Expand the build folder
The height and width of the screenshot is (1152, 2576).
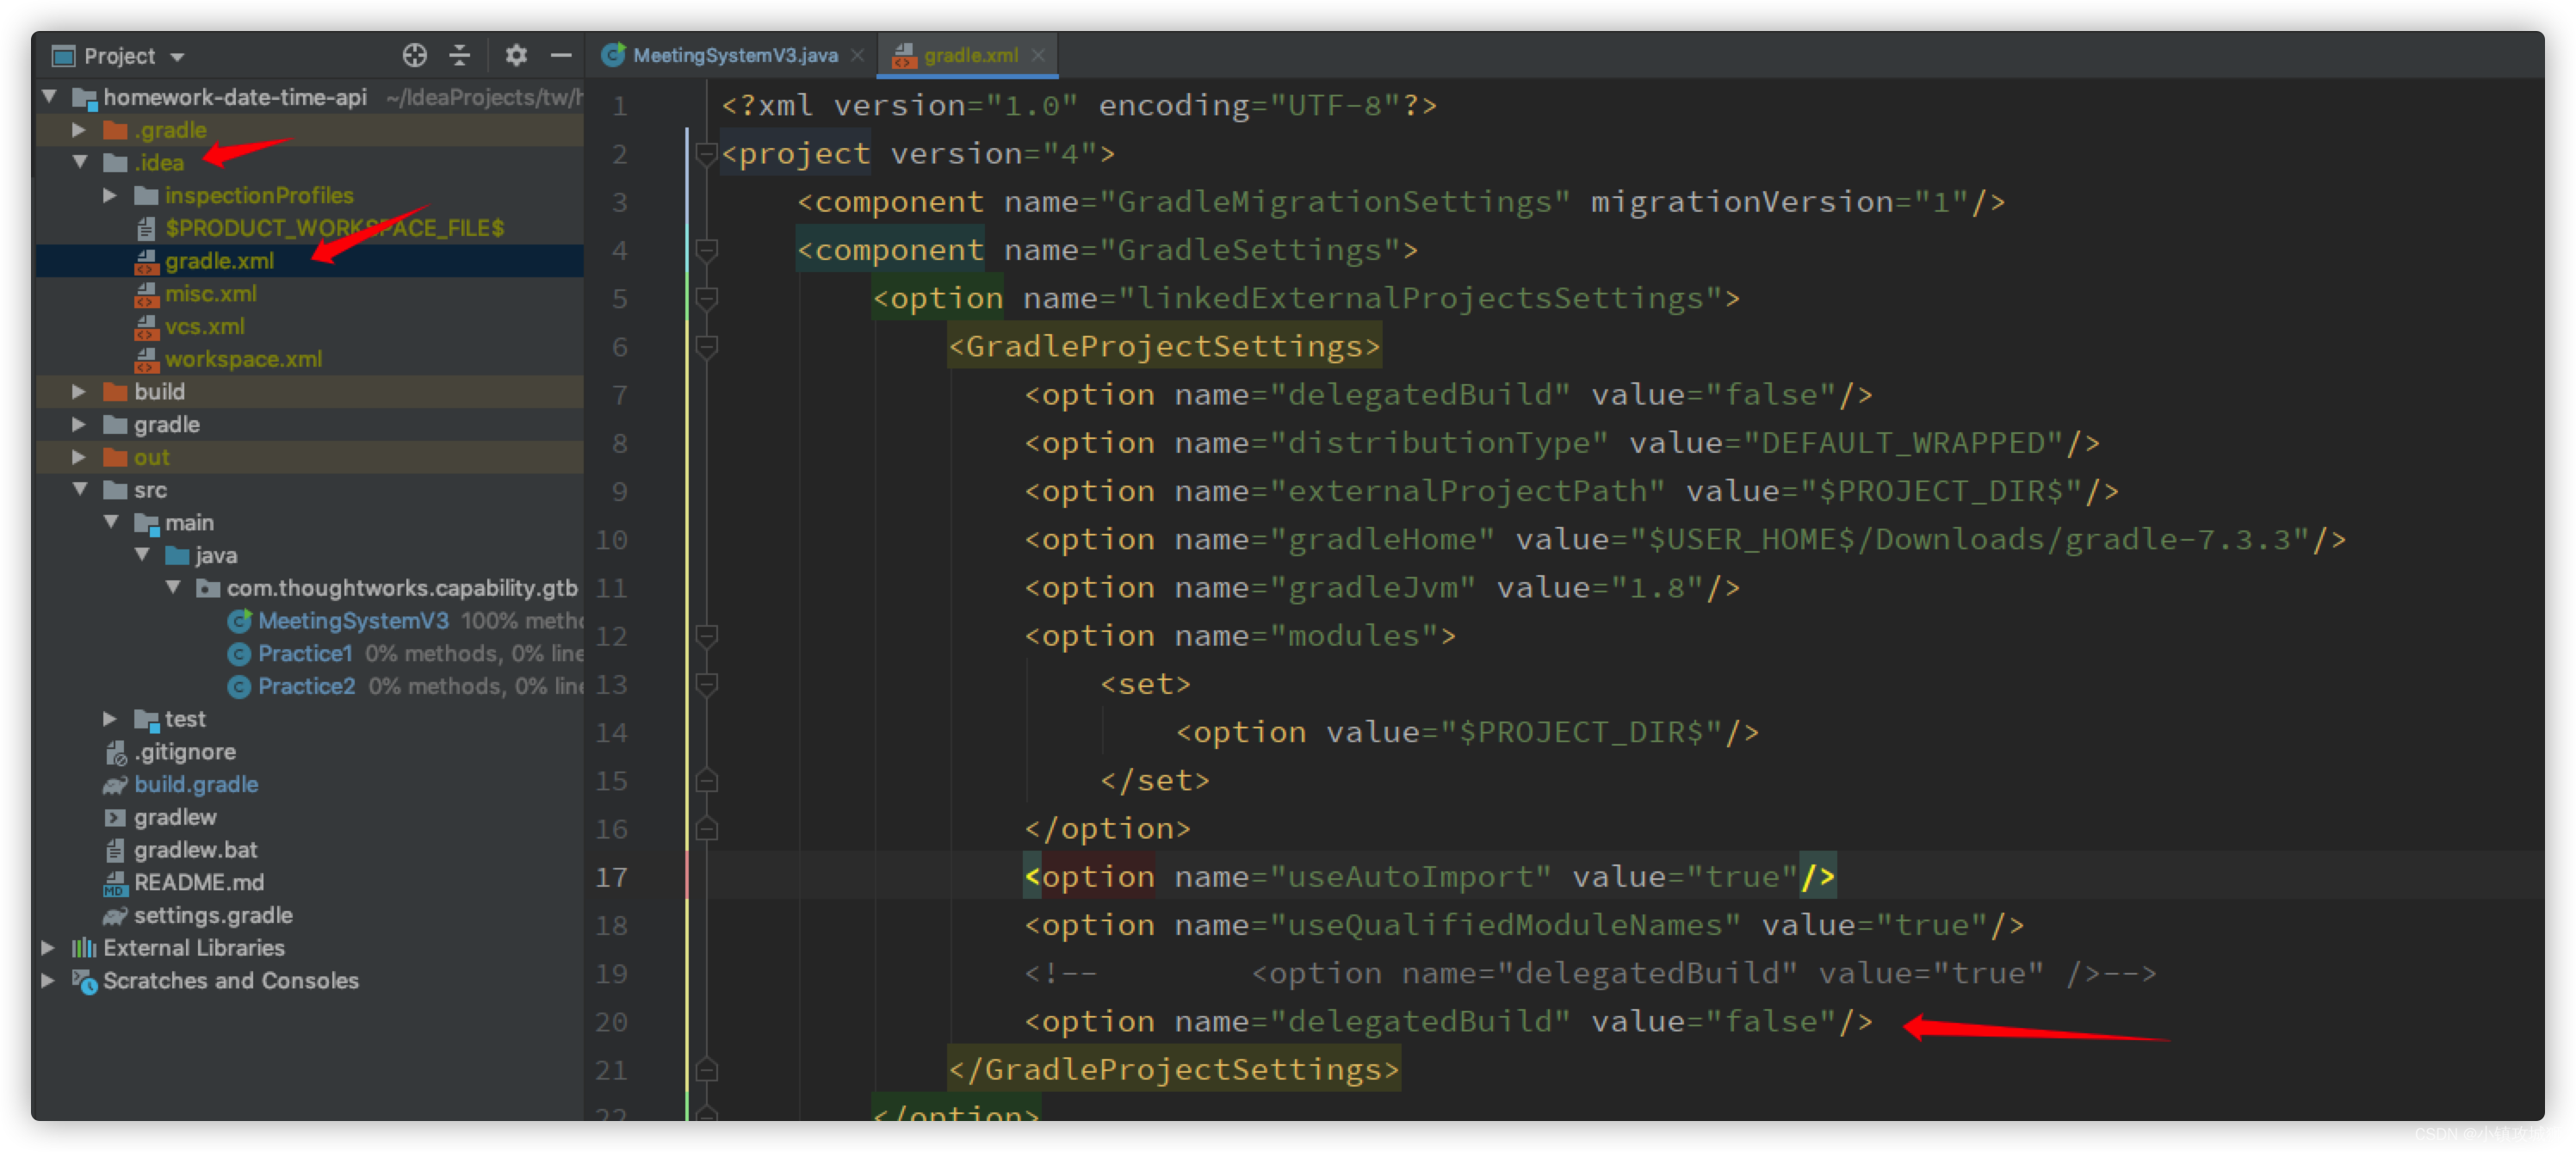[x=80, y=392]
